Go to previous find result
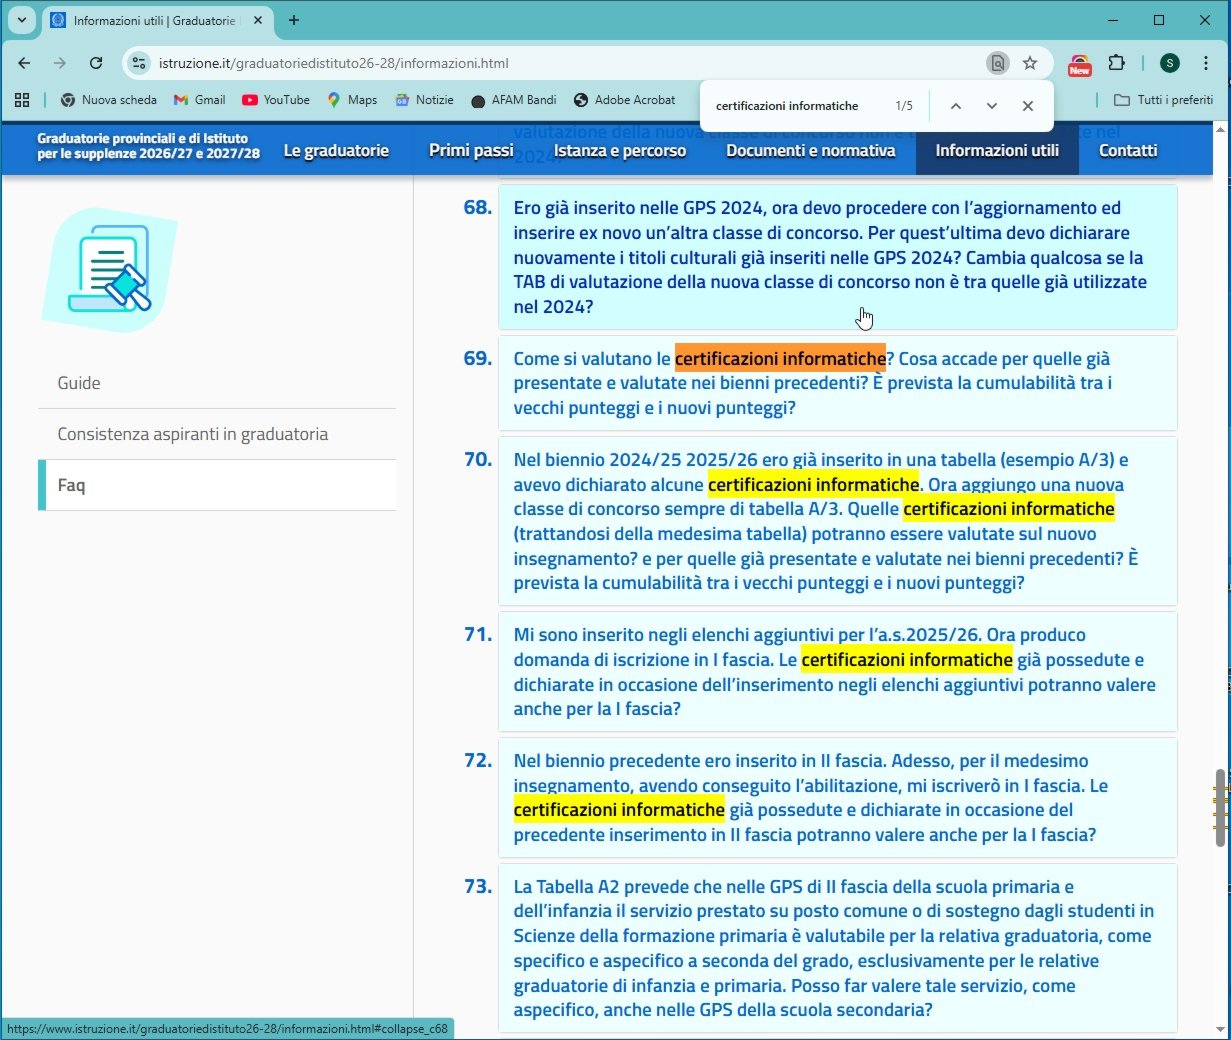1231x1040 pixels. click(955, 106)
